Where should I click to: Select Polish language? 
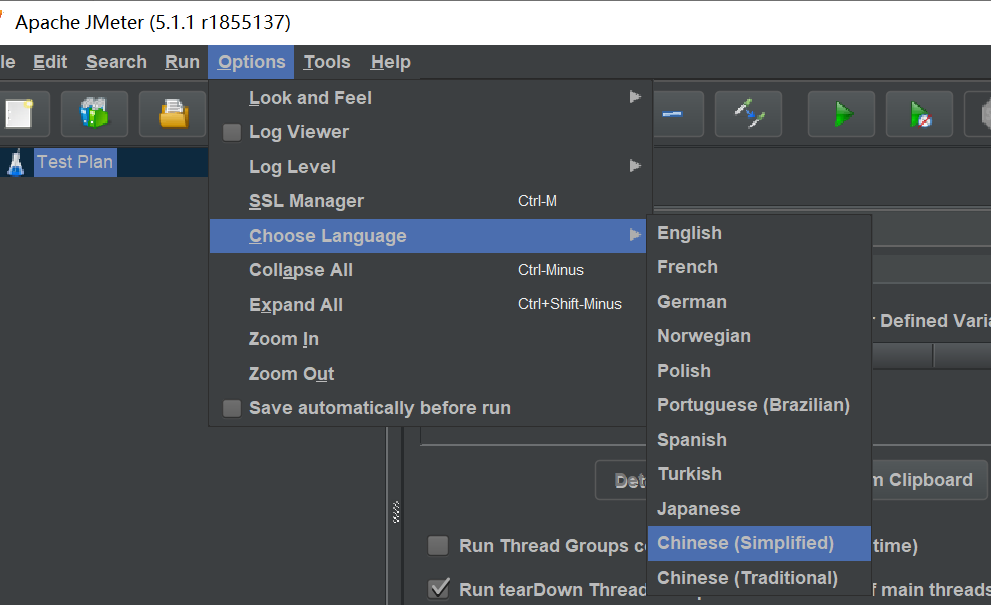(759, 370)
